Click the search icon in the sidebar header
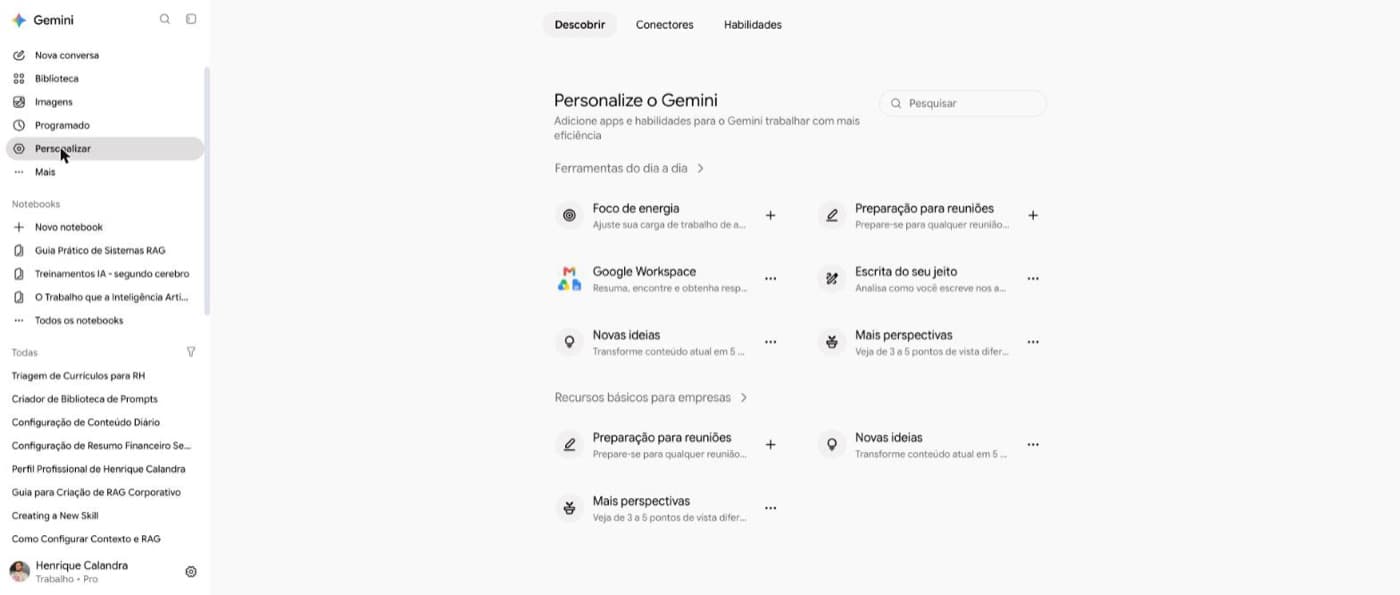Image resolution: width=1400 pixels, height=595 pixels. (165, 19)
